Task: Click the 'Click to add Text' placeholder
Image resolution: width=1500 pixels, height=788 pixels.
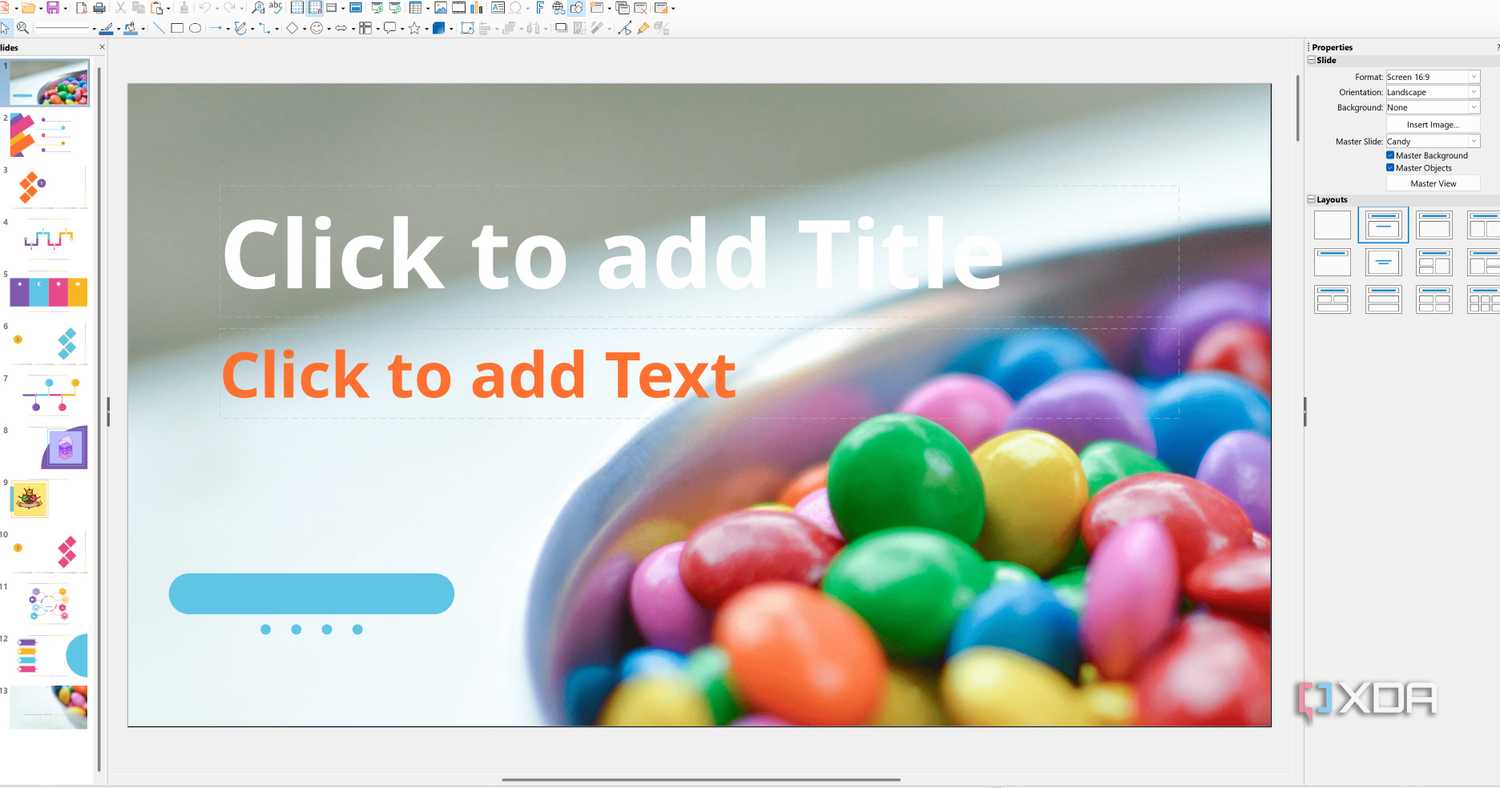Action: tap(699, 373)
